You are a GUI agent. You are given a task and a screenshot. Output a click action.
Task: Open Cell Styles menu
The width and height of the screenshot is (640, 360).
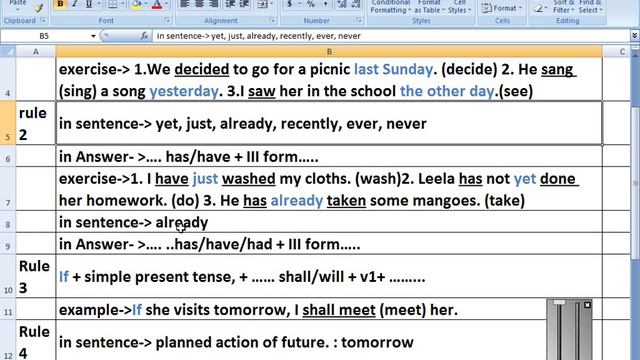[460, 7]
